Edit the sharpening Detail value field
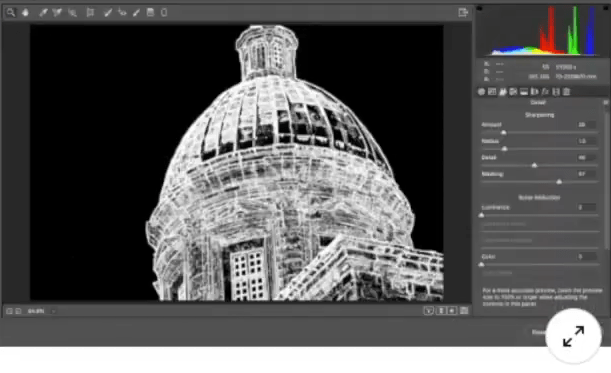The width and height of the screenshot is (611, 373). pos(586,157)
